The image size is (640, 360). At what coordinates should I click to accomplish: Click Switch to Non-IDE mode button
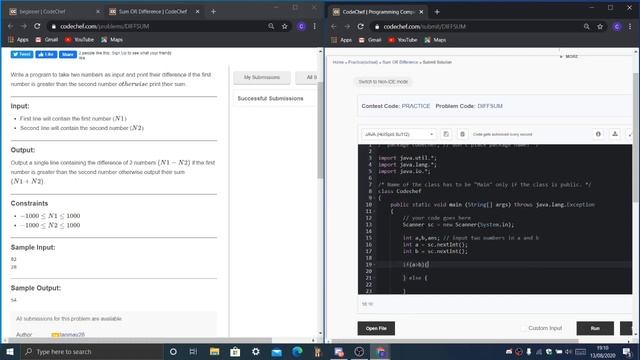pyautogui.click(x=383, y=82)
